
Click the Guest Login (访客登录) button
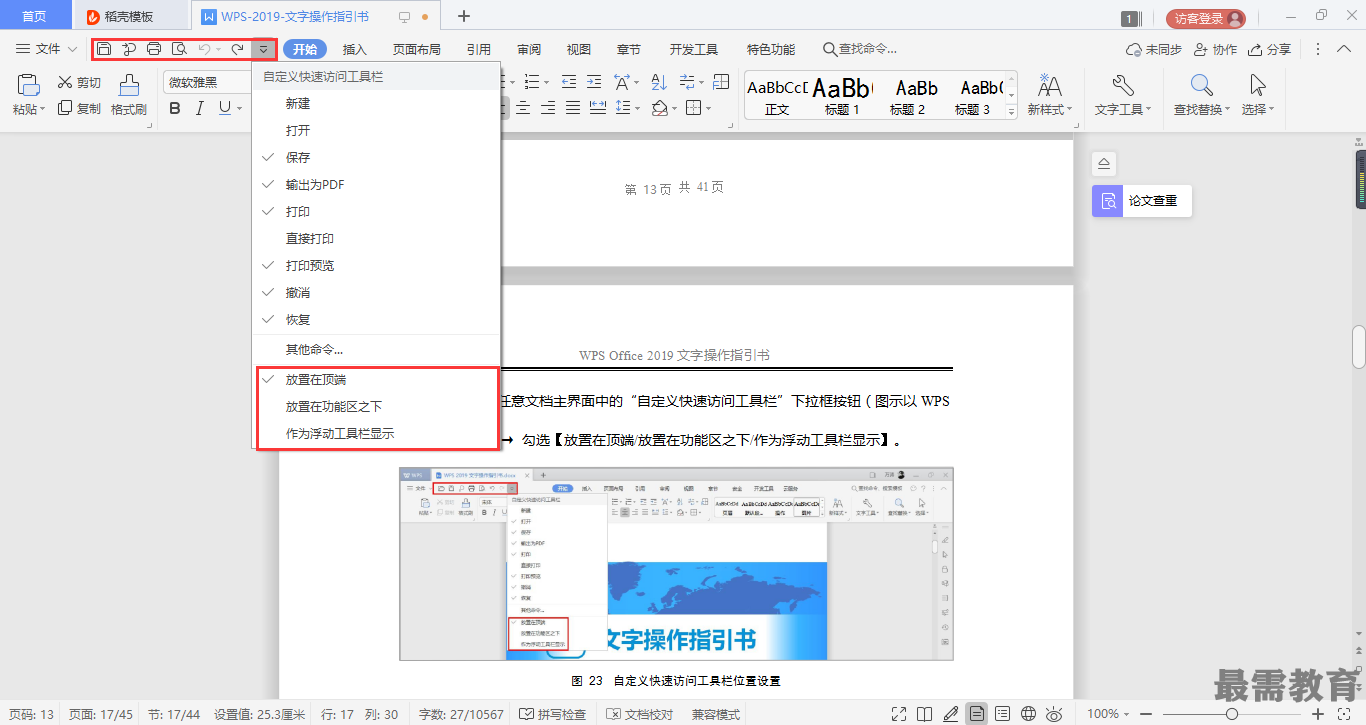pos(1206,18)
